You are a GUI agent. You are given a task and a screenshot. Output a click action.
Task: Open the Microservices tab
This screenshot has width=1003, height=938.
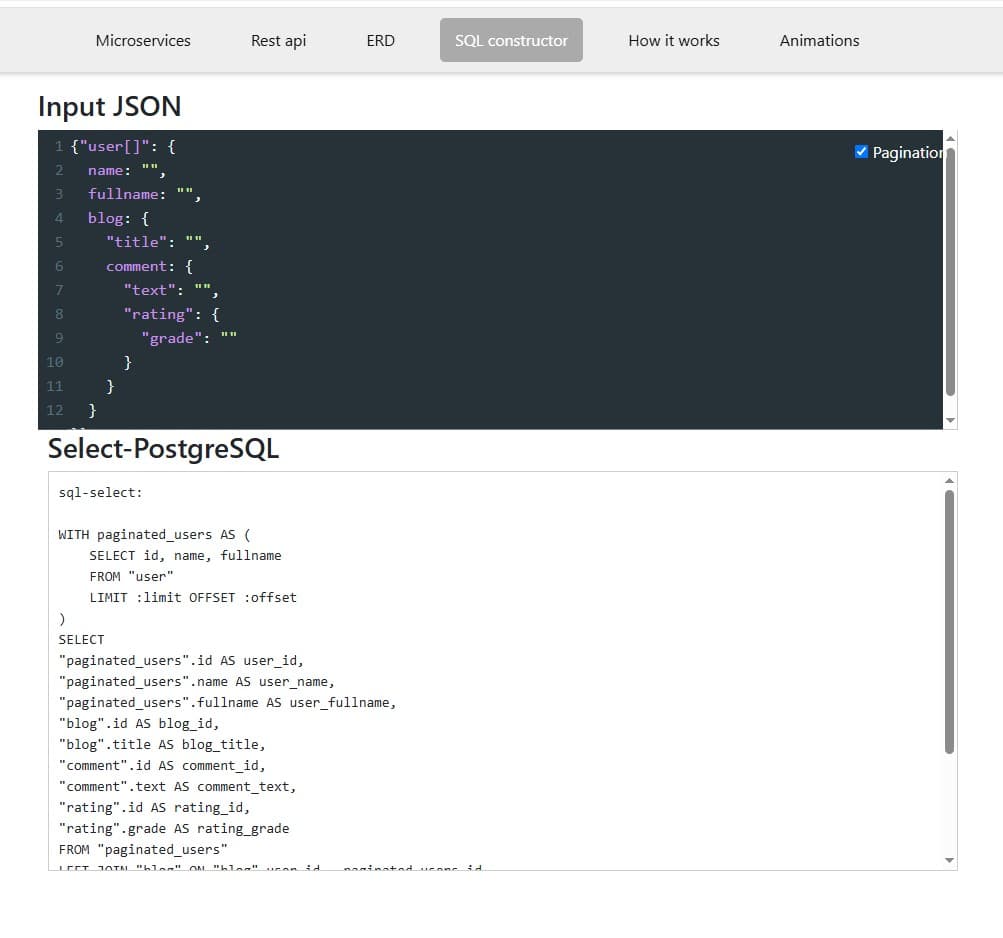[143, 40]
